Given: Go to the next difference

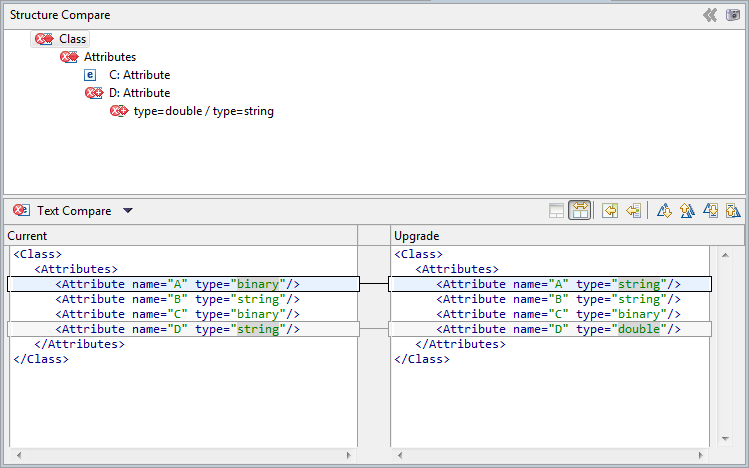Looking at the screenshot, I should [x=664, y=210].
